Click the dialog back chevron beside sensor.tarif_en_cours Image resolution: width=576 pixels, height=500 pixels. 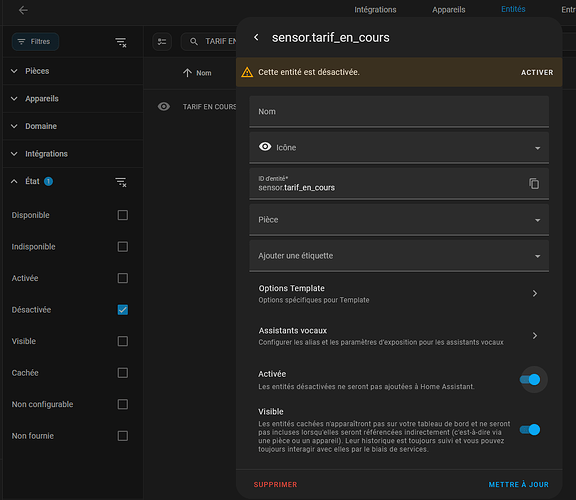coord(256,37)
